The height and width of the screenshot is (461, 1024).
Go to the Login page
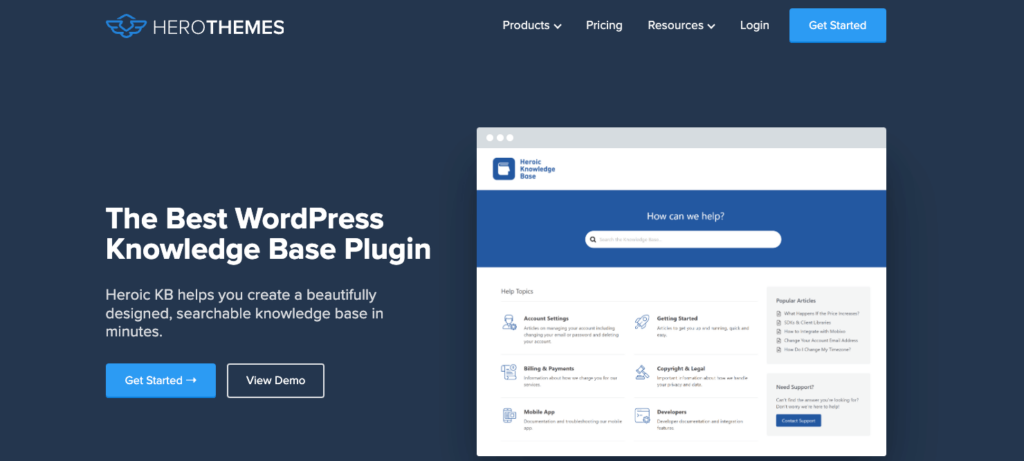tap(755, 25)
